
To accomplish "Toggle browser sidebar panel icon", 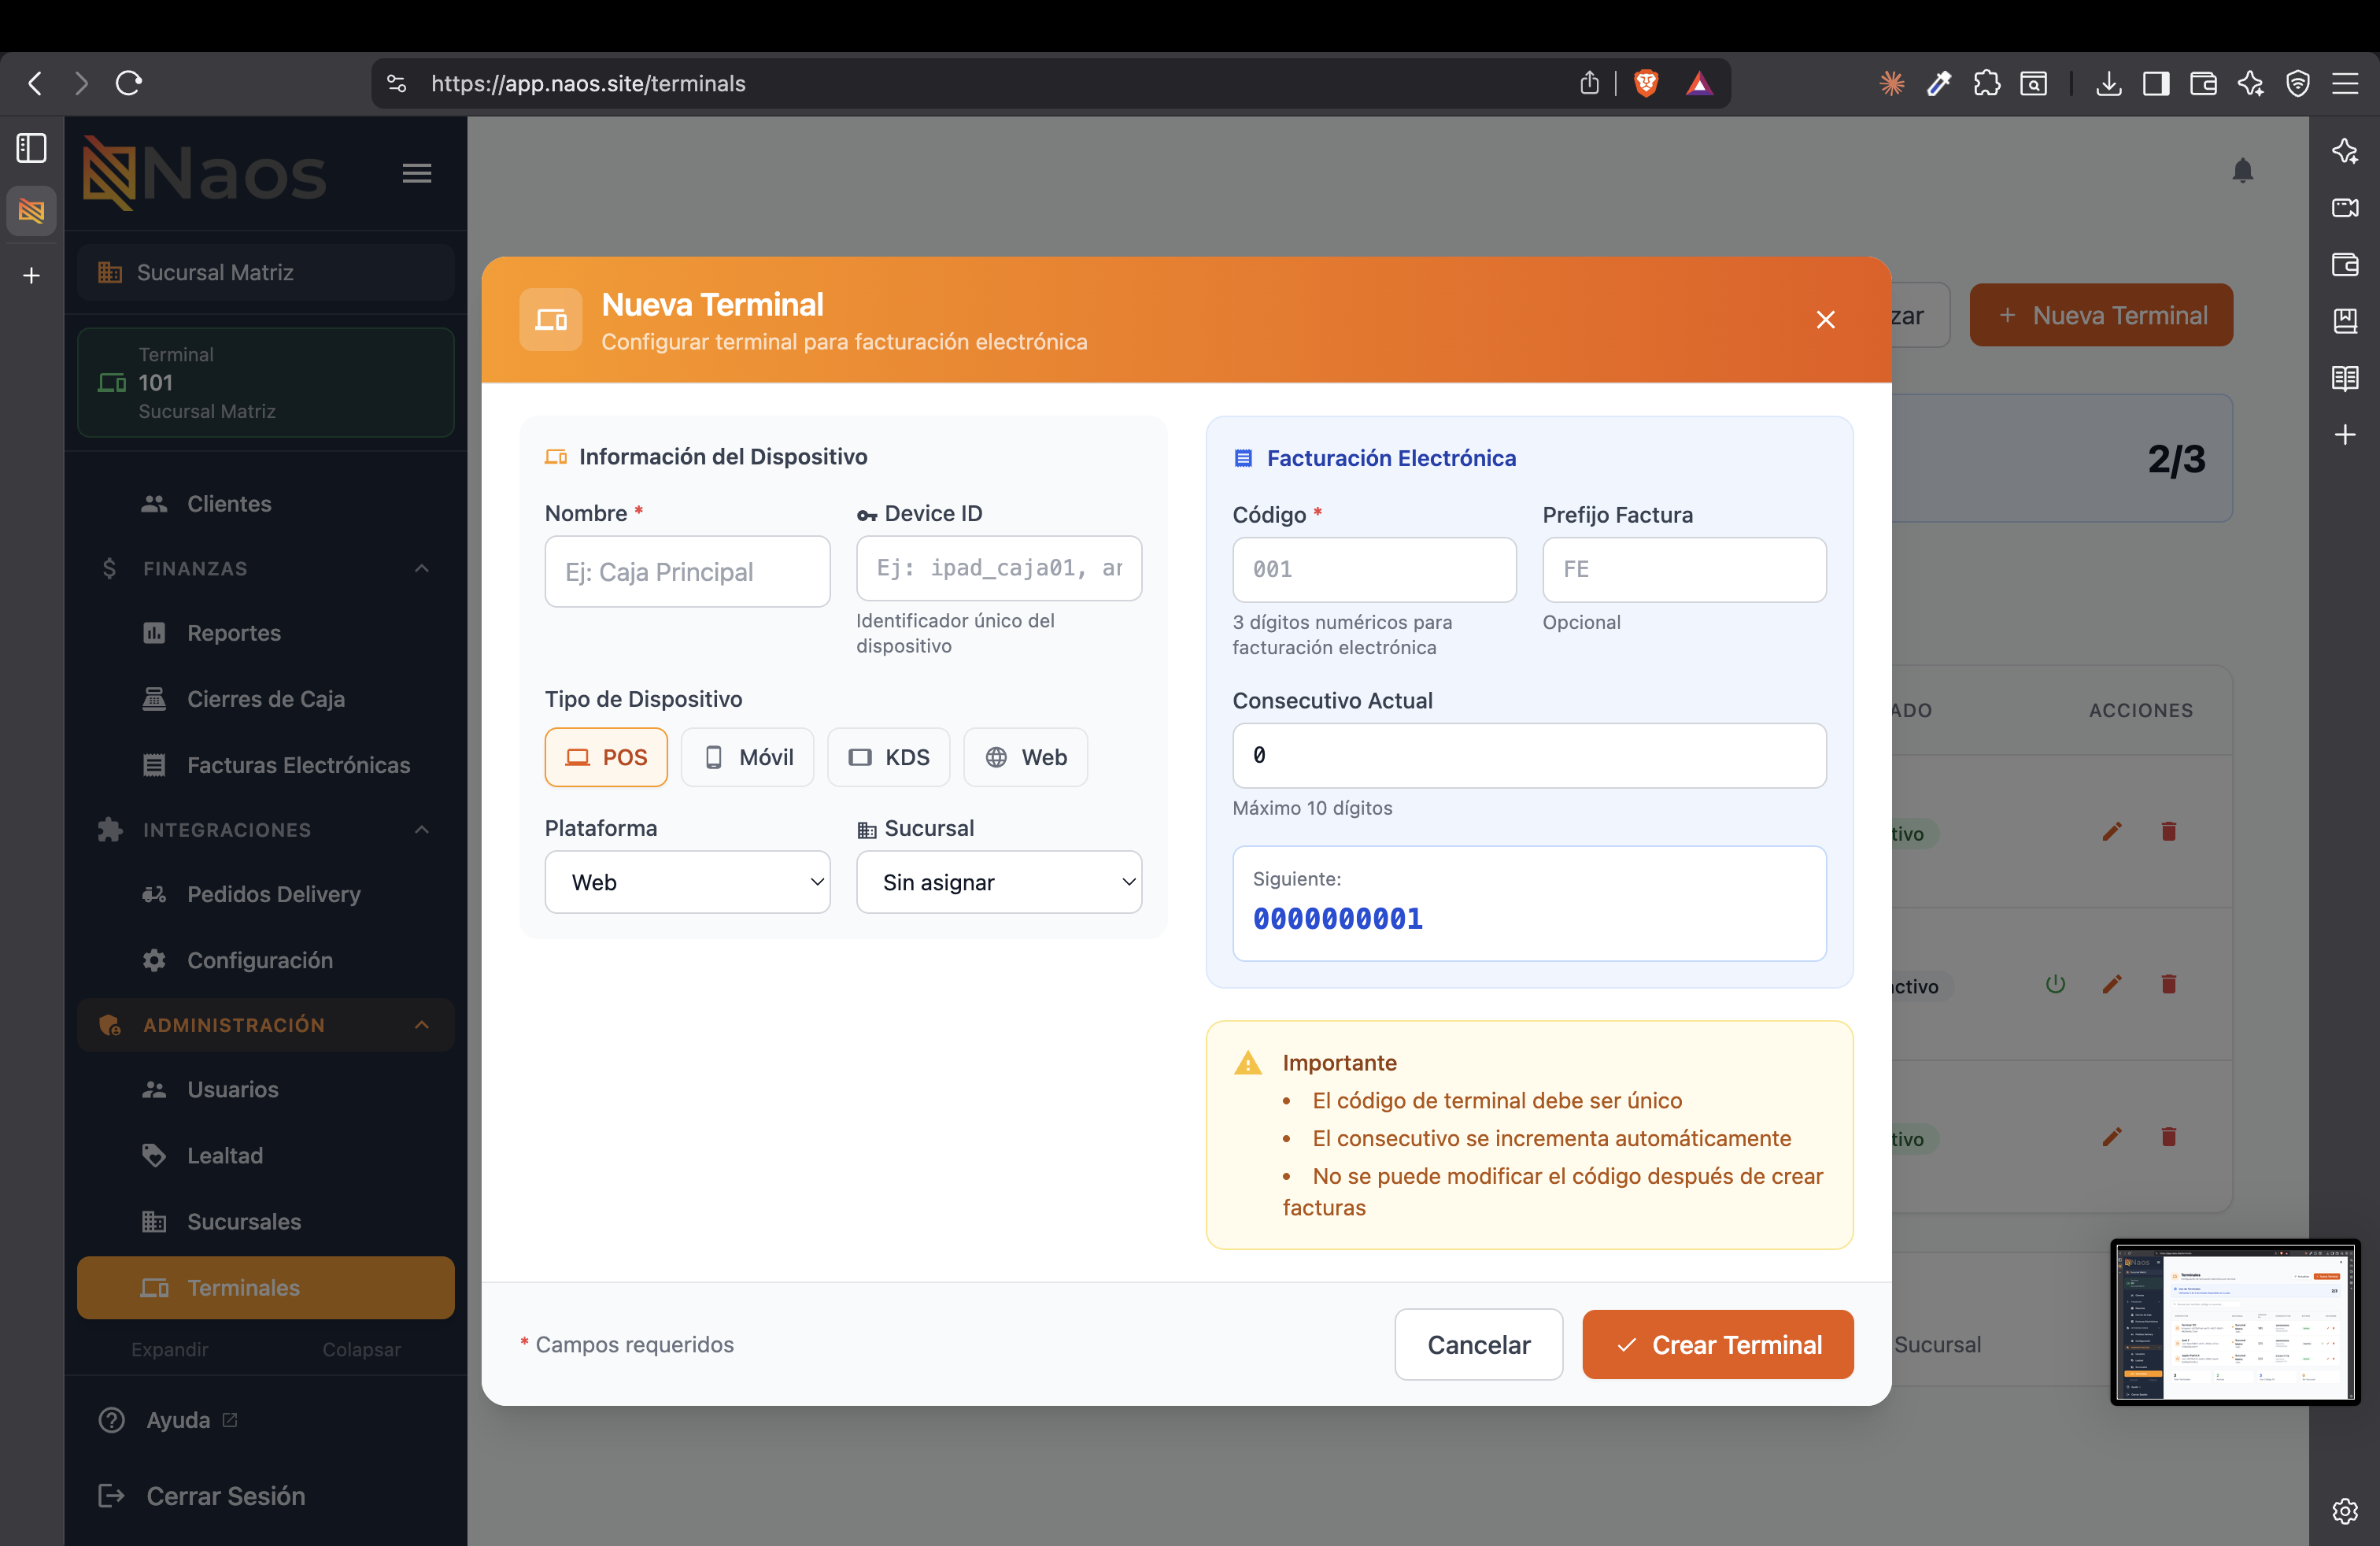I will (x=2156, y=83).
